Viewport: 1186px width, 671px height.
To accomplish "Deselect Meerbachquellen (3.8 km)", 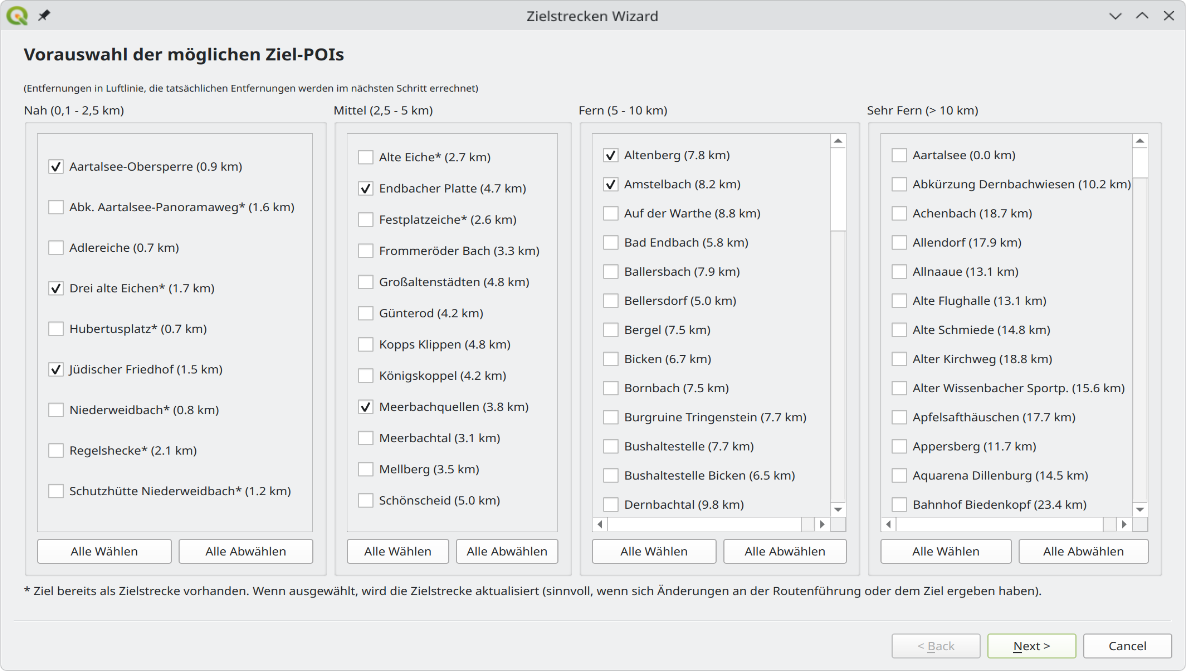I will click(x=366, y=407).
